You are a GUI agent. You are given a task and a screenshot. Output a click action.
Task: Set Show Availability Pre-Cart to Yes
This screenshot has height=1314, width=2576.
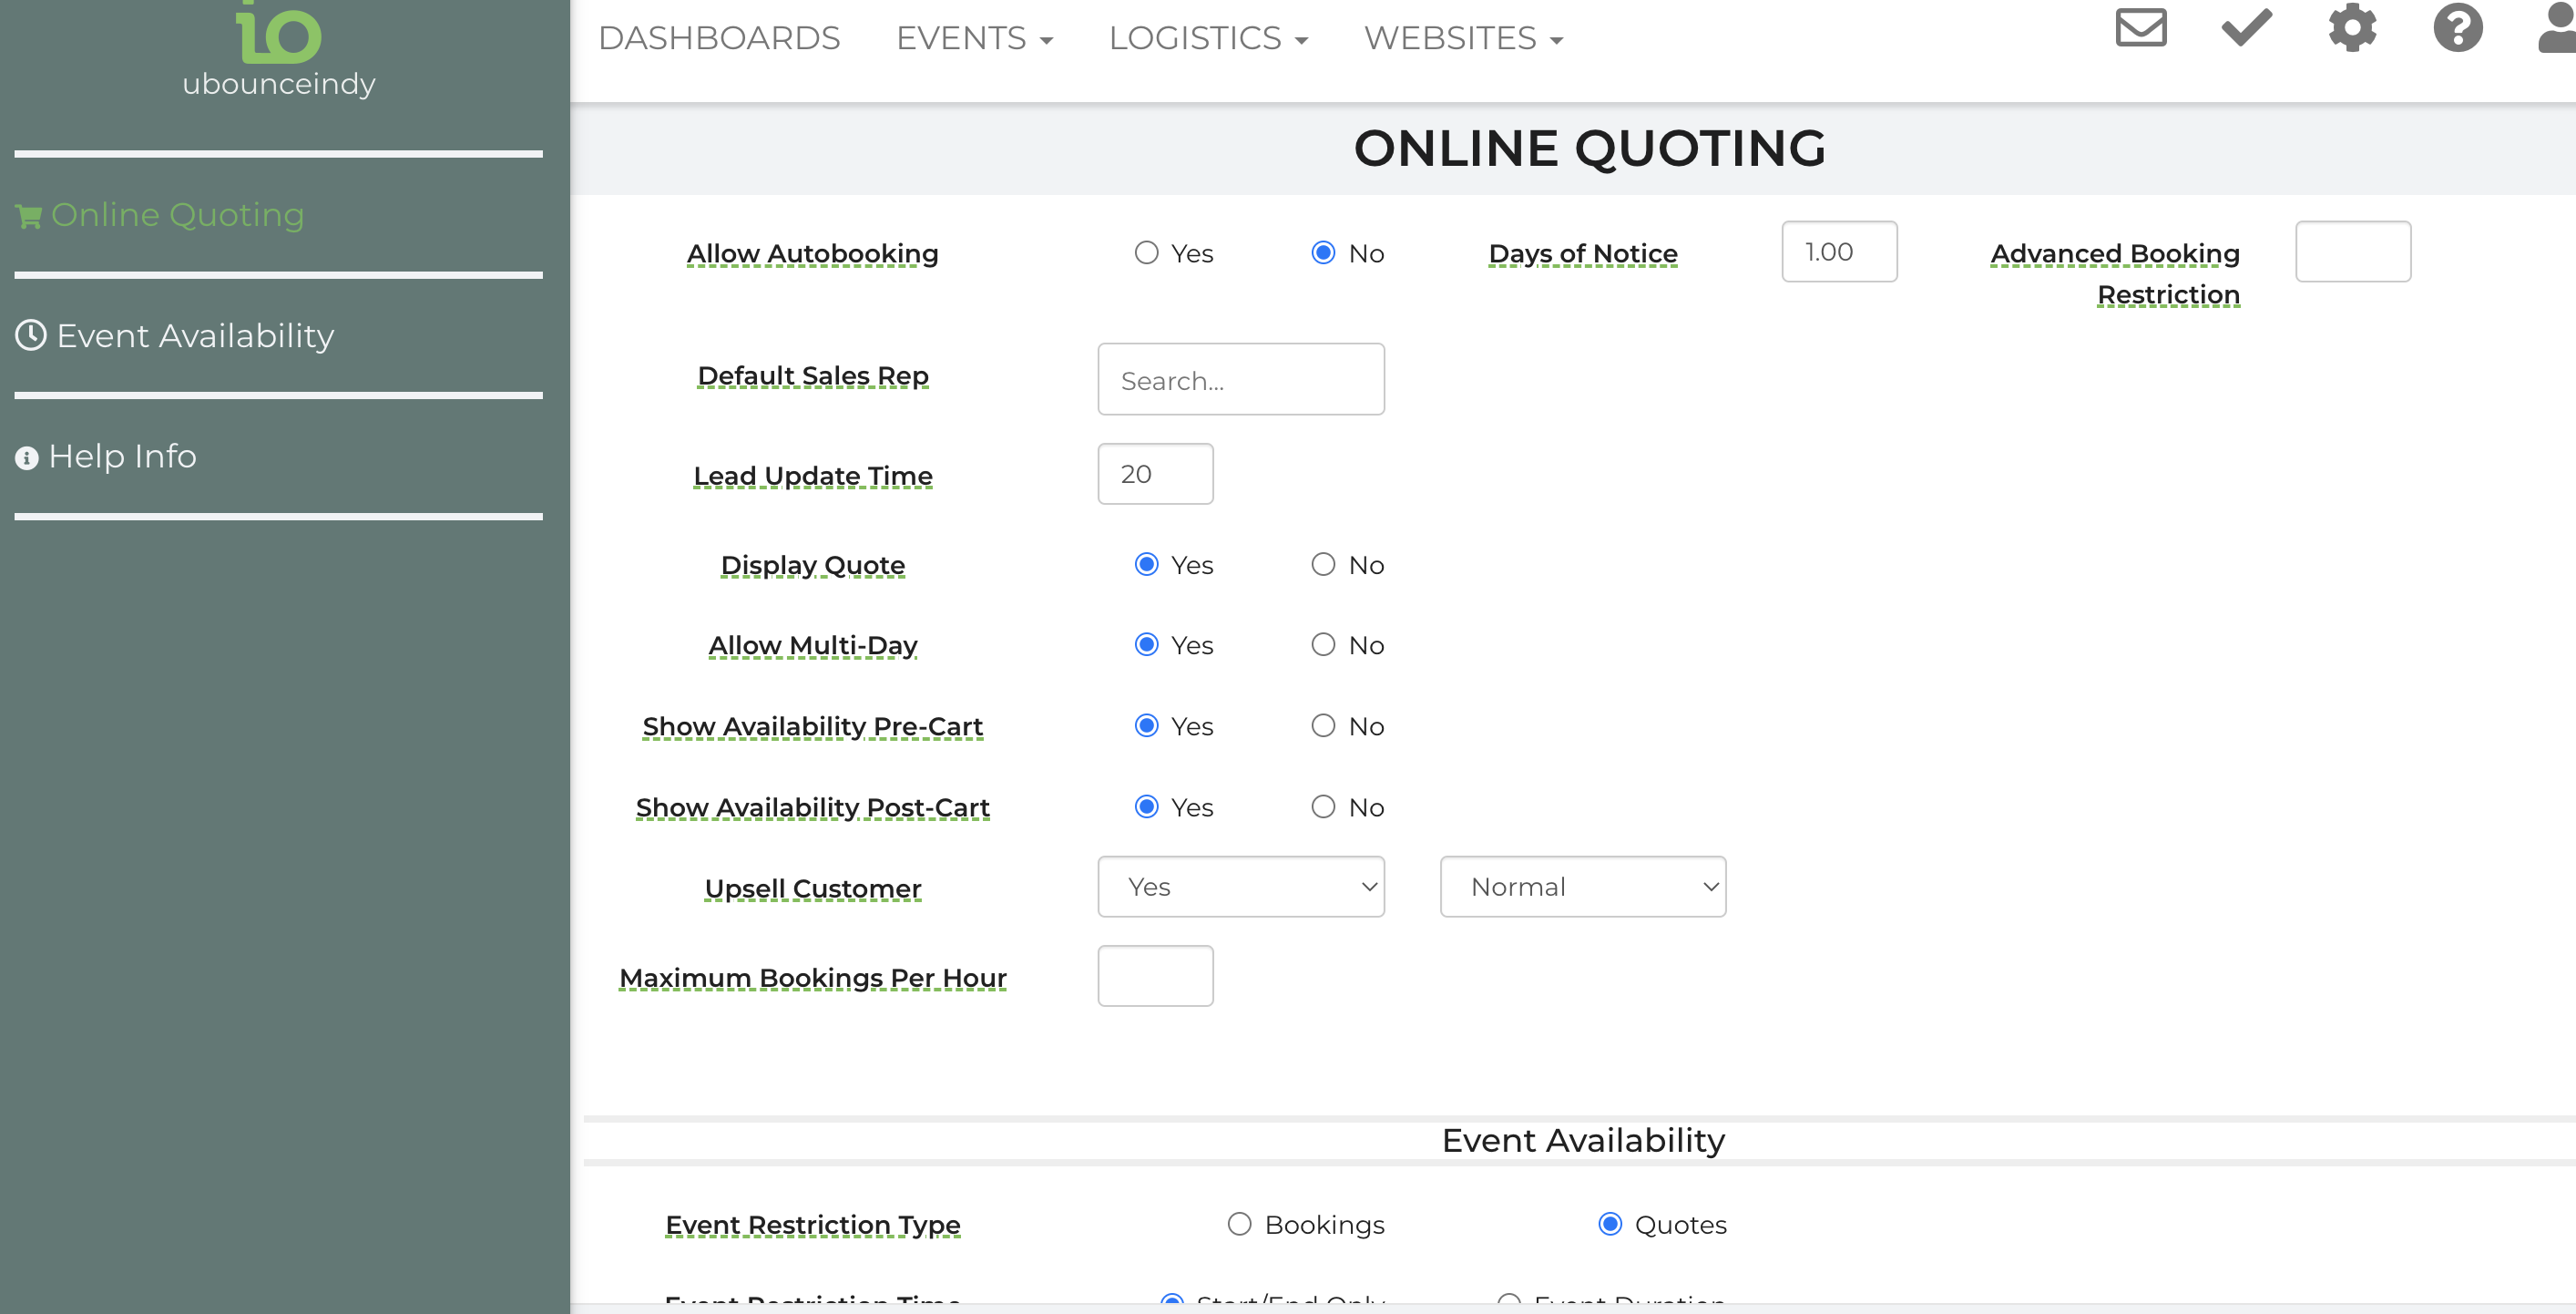click(1146, 726)
